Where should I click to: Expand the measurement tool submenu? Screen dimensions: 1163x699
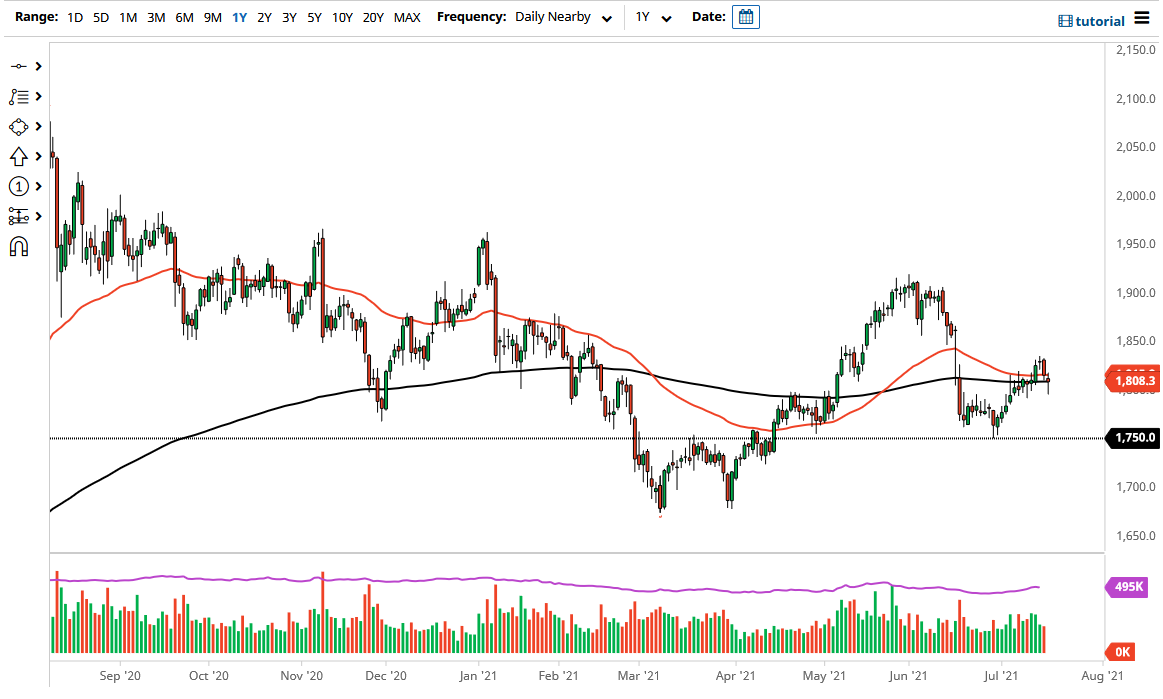(39, 216)
